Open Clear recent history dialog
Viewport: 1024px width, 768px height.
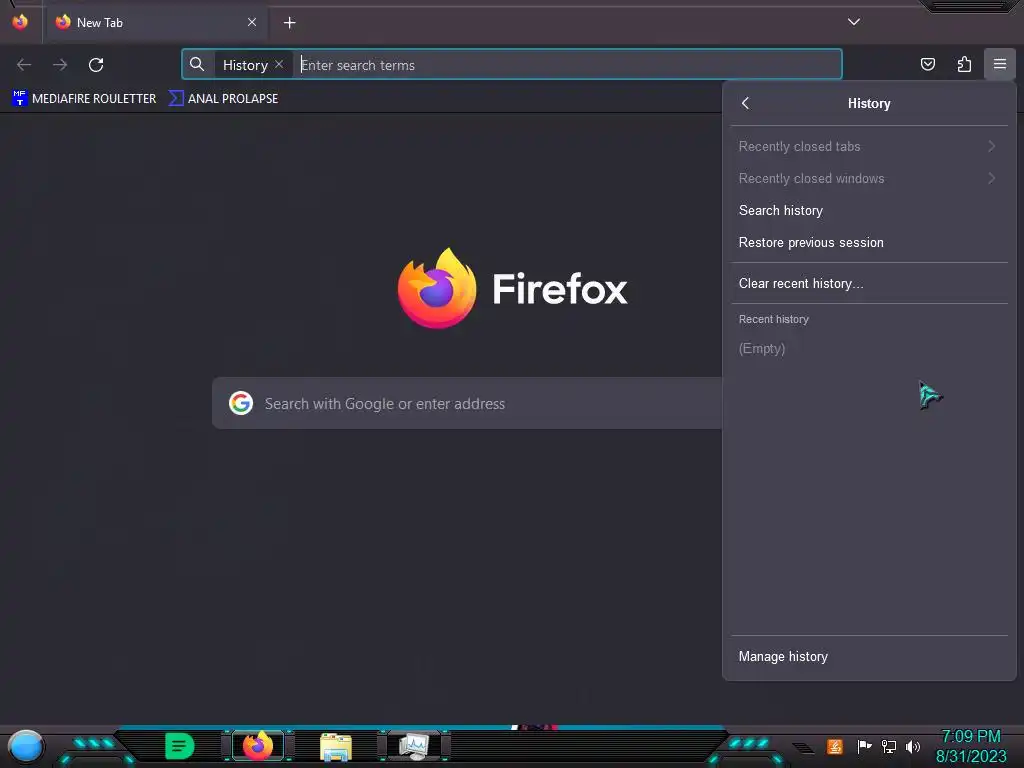coord(869,283)
